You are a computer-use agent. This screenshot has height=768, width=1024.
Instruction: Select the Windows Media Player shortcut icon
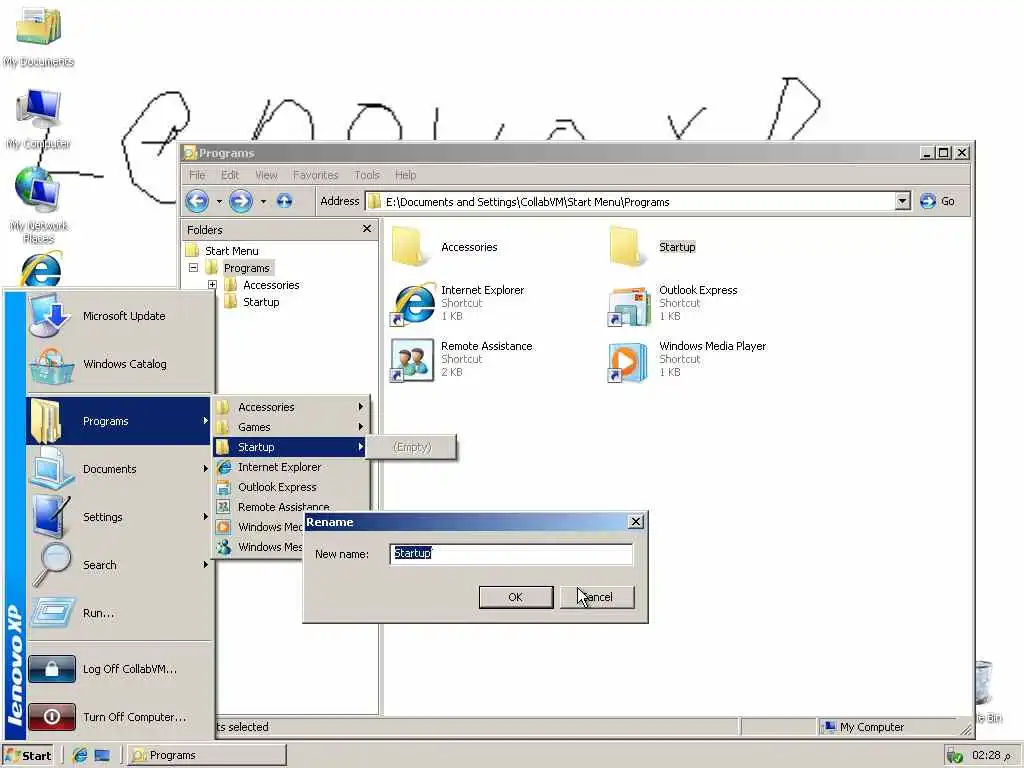628,361
